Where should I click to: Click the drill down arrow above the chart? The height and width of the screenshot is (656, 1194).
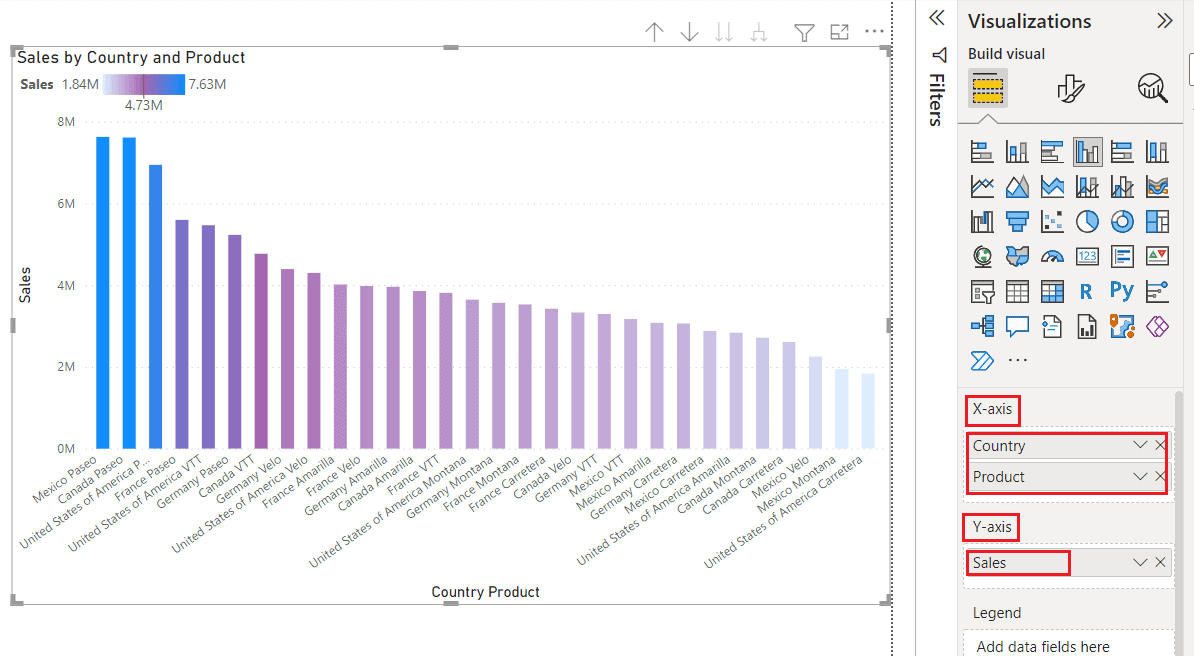[689, 32]
